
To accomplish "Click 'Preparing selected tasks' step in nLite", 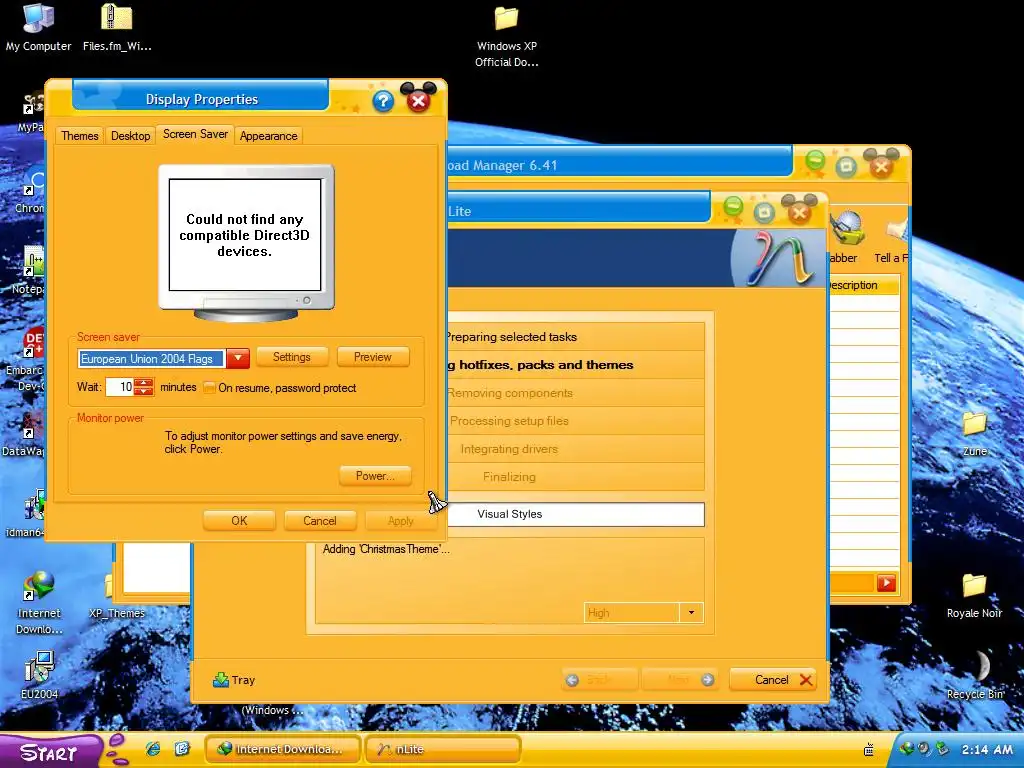I will pos(511,337).
